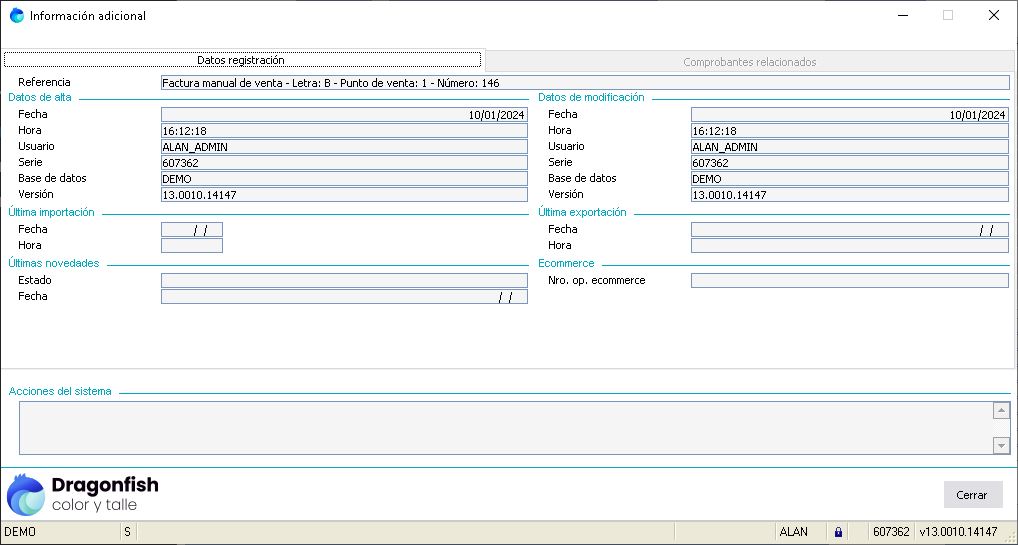Click the Últimas novedades Fecha field
The height and width of the screenshot is (545, 1018).
tap(344, 297)
